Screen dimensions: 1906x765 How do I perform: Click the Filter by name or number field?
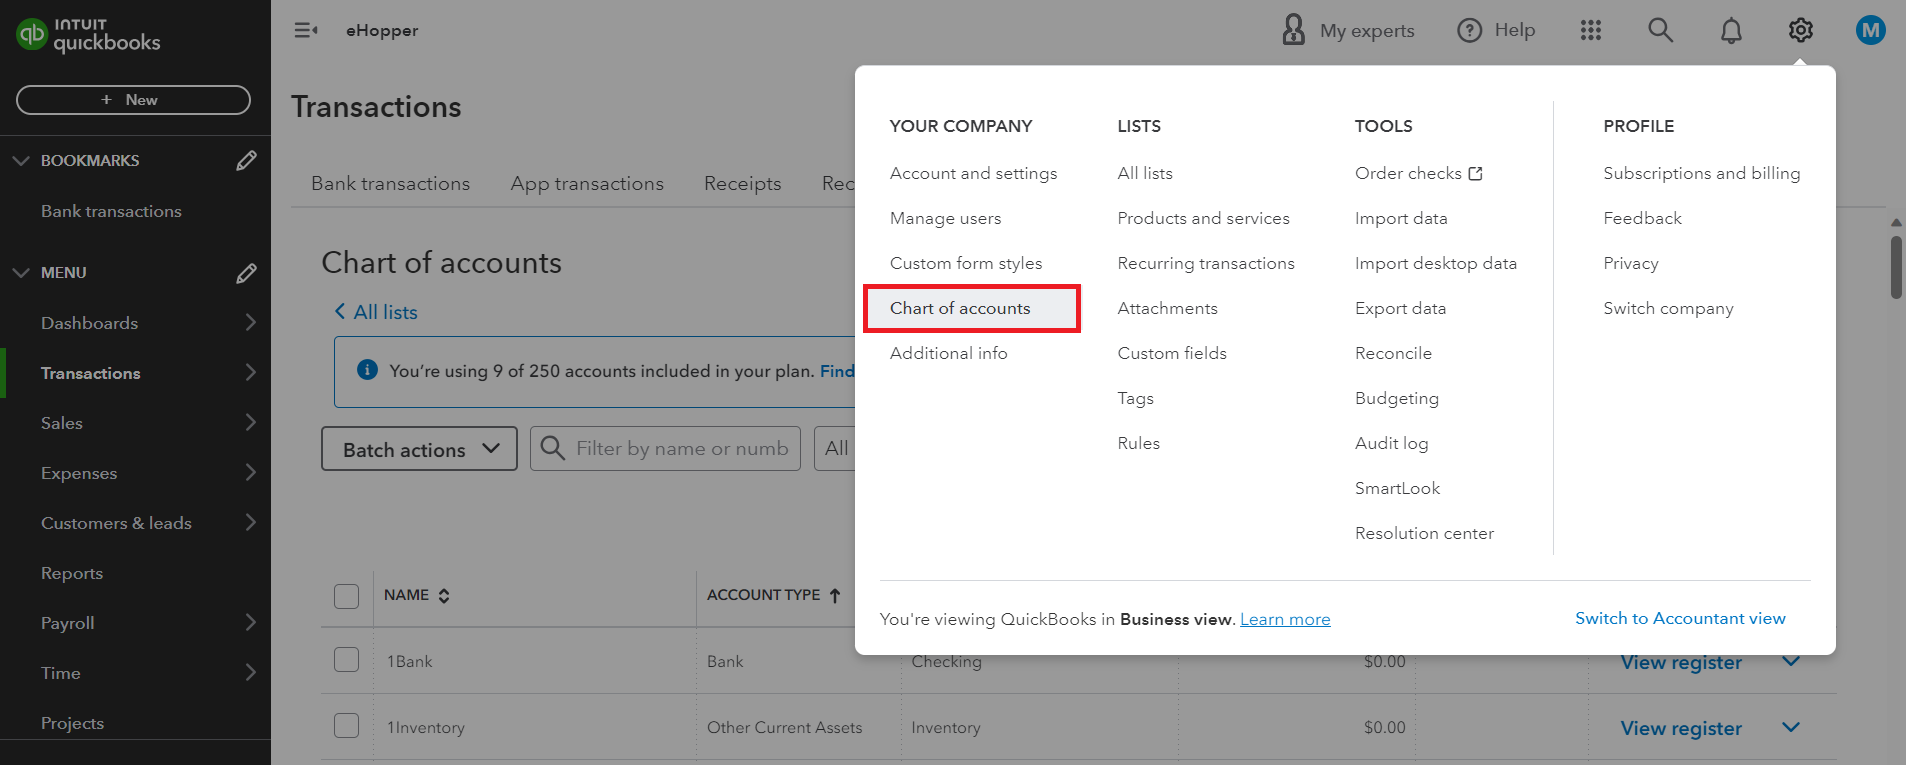[x=665, y=449]
